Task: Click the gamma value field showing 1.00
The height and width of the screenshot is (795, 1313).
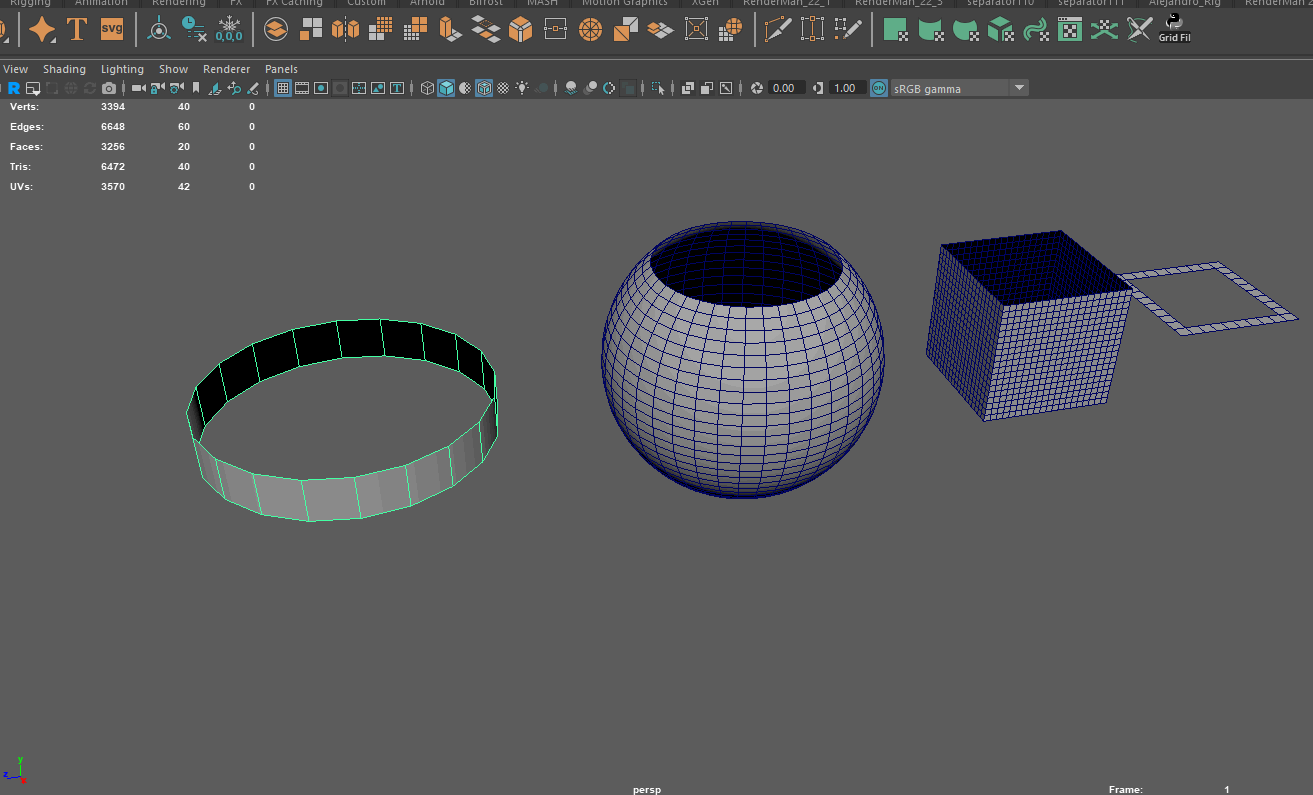Action: click(845, 88)
